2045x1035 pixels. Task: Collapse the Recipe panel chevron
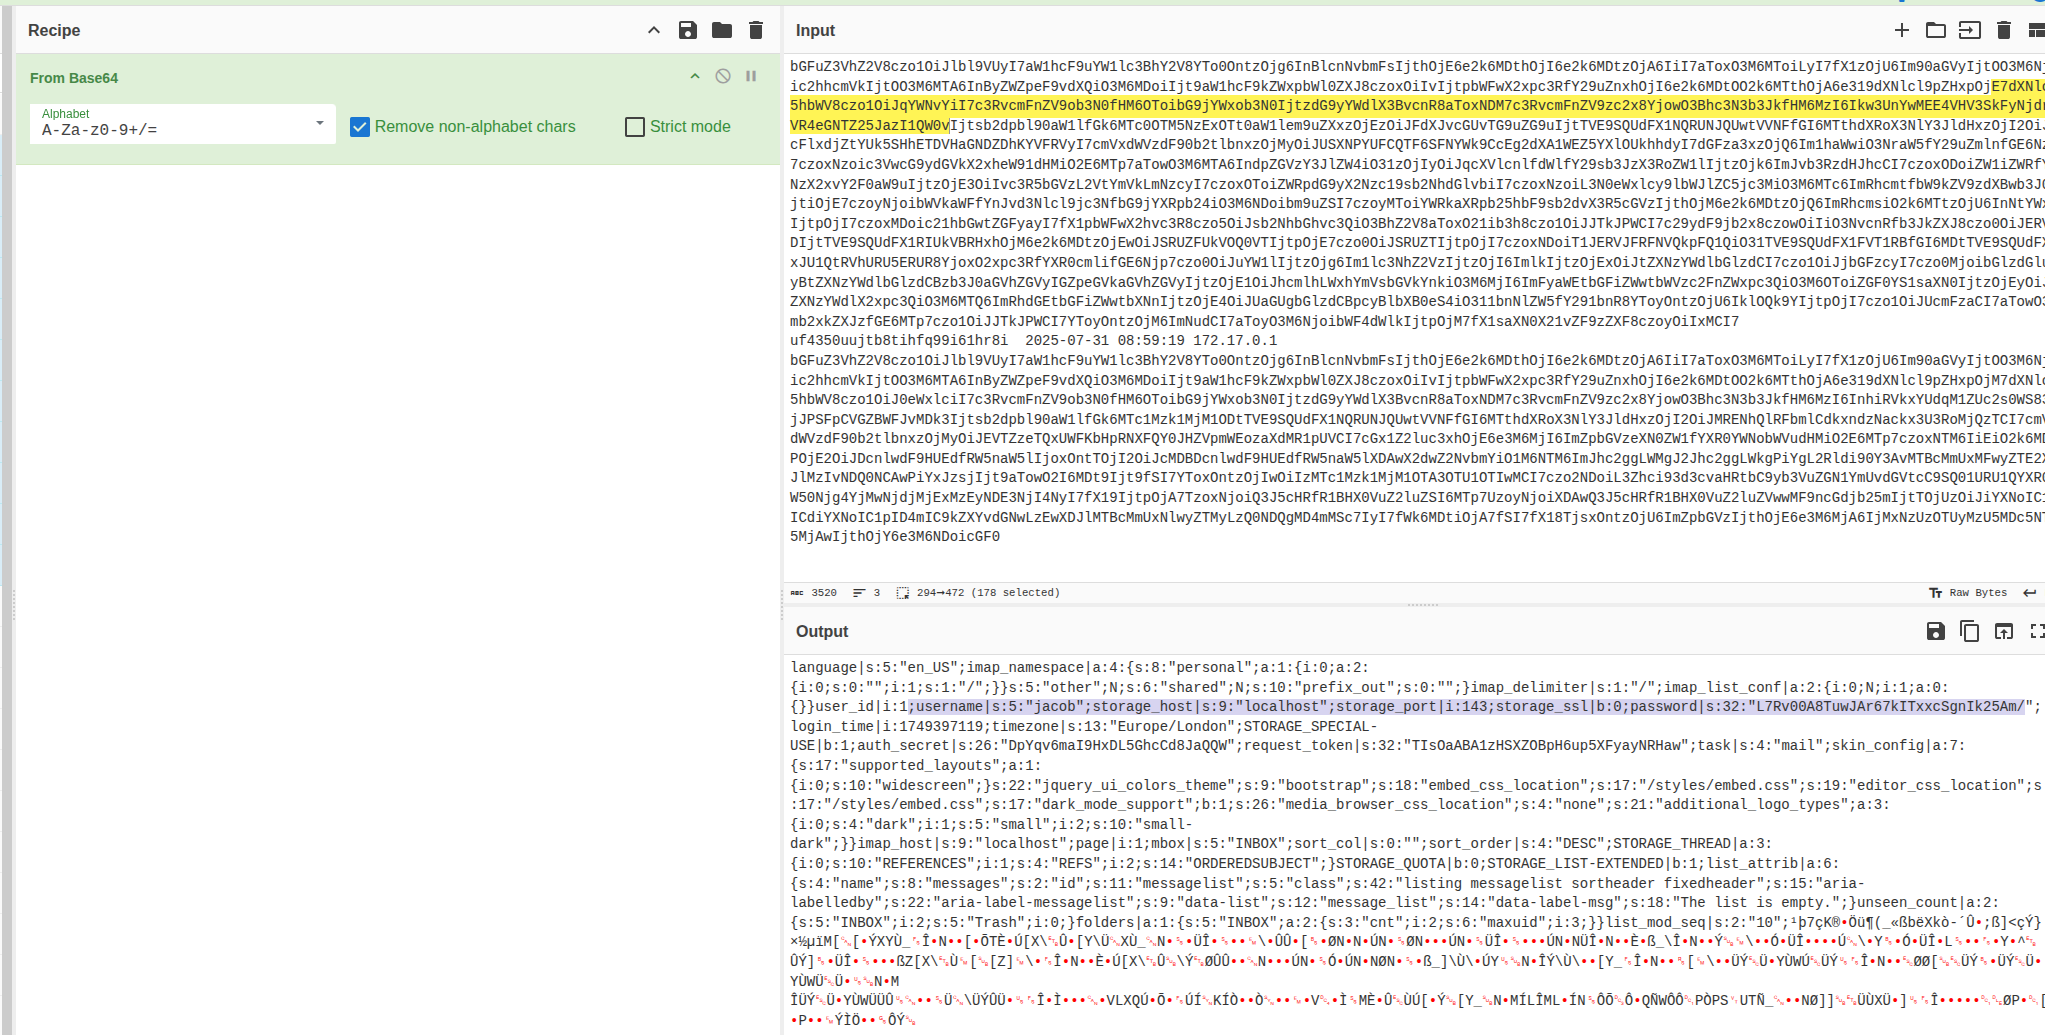tap(654, 30)
